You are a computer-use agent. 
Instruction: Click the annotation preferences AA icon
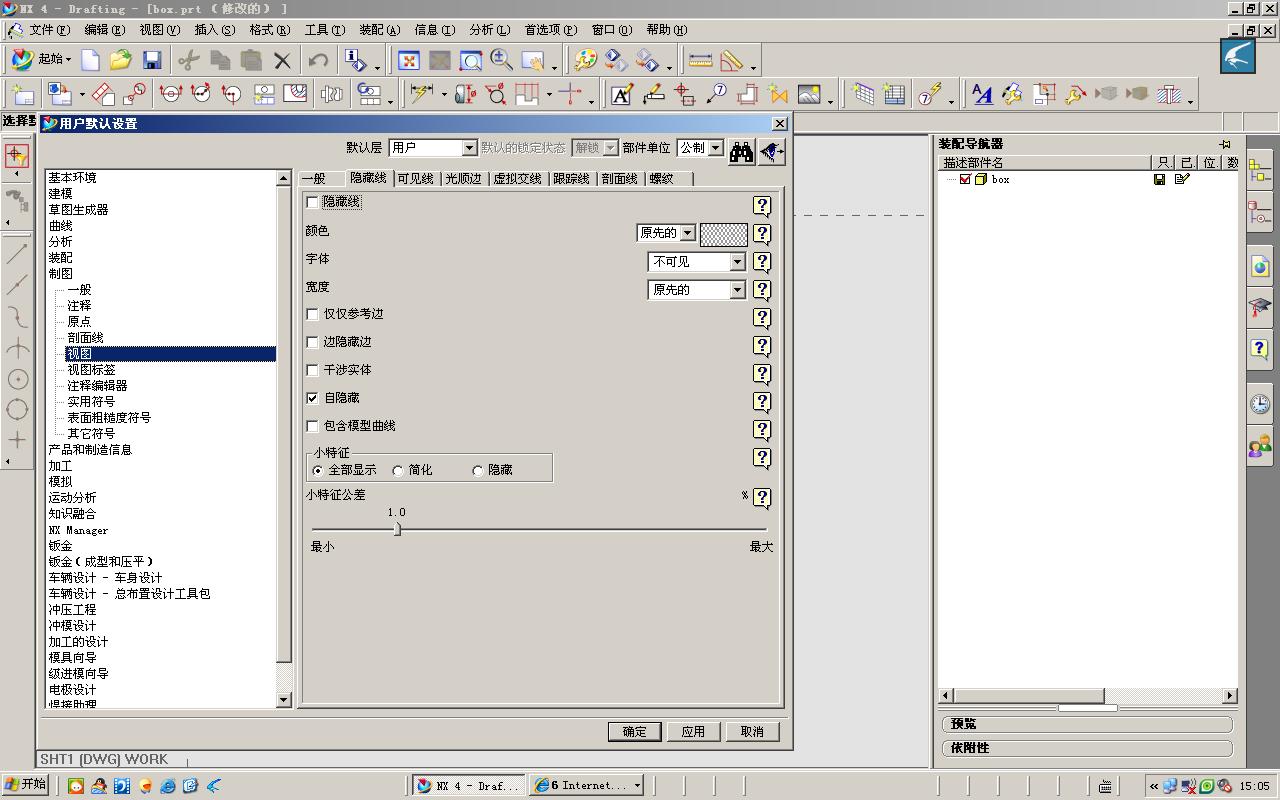982,94
